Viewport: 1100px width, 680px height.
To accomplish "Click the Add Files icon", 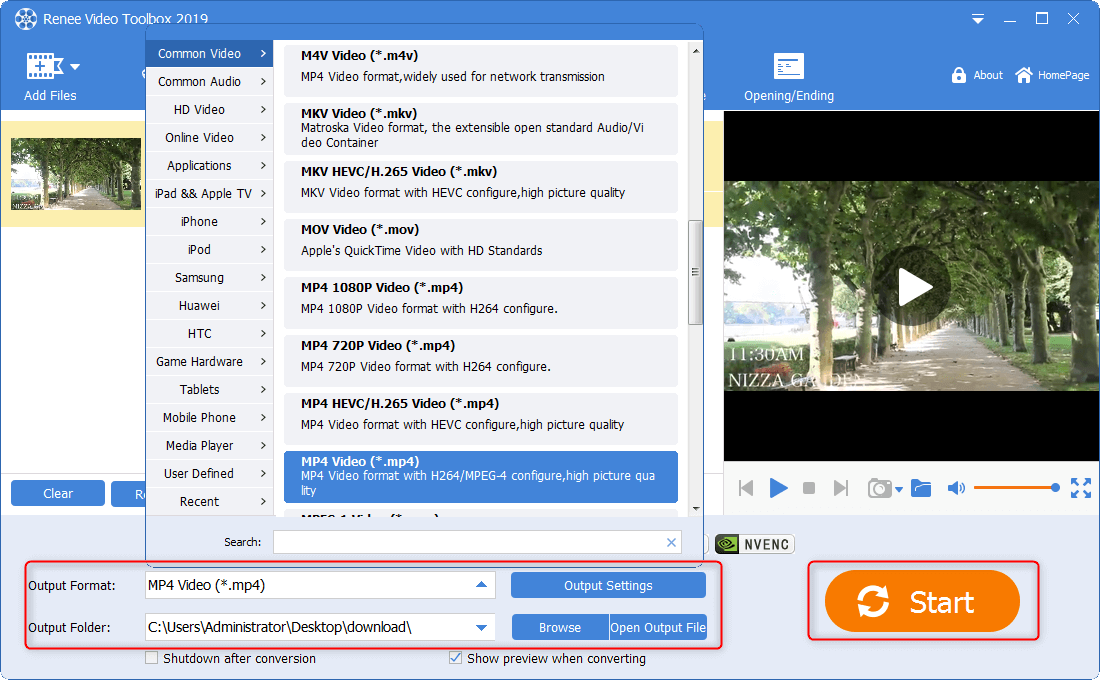I will point(44,67).
